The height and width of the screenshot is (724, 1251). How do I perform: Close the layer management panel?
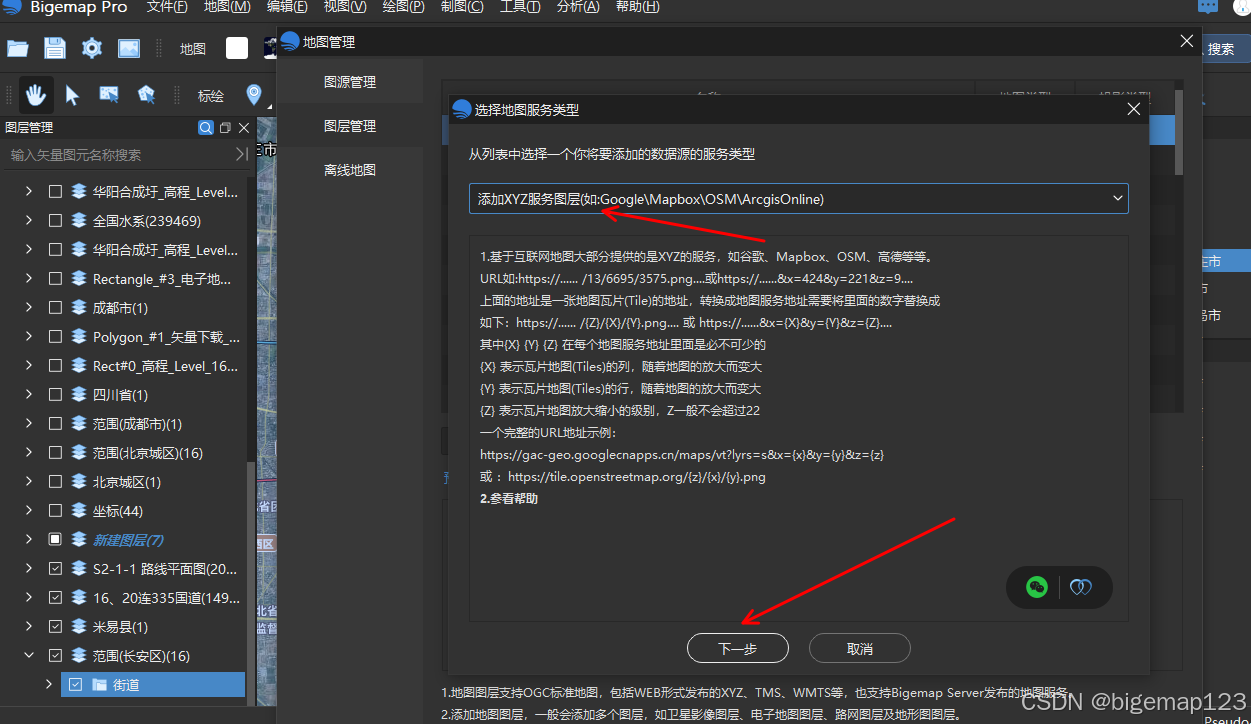[x=243, y=128]
